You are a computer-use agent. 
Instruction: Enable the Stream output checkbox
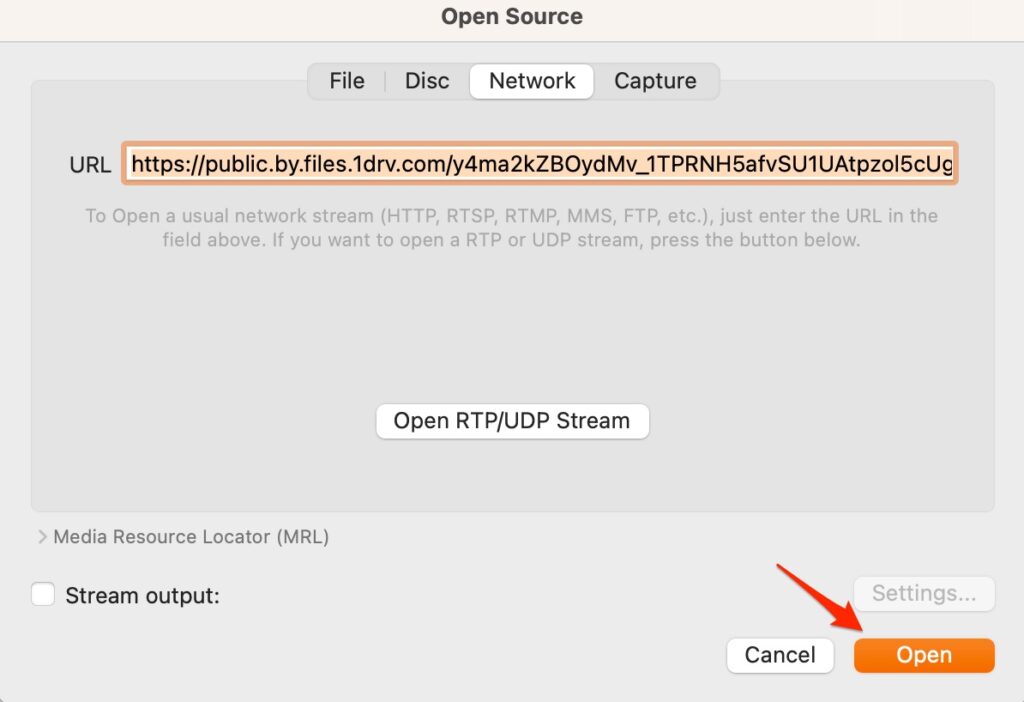(x=42, y=594)
